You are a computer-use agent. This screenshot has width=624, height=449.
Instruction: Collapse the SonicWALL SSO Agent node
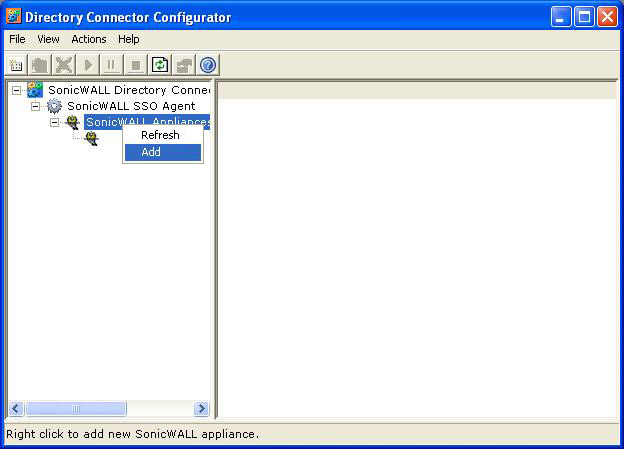click(x=36, y=106)
